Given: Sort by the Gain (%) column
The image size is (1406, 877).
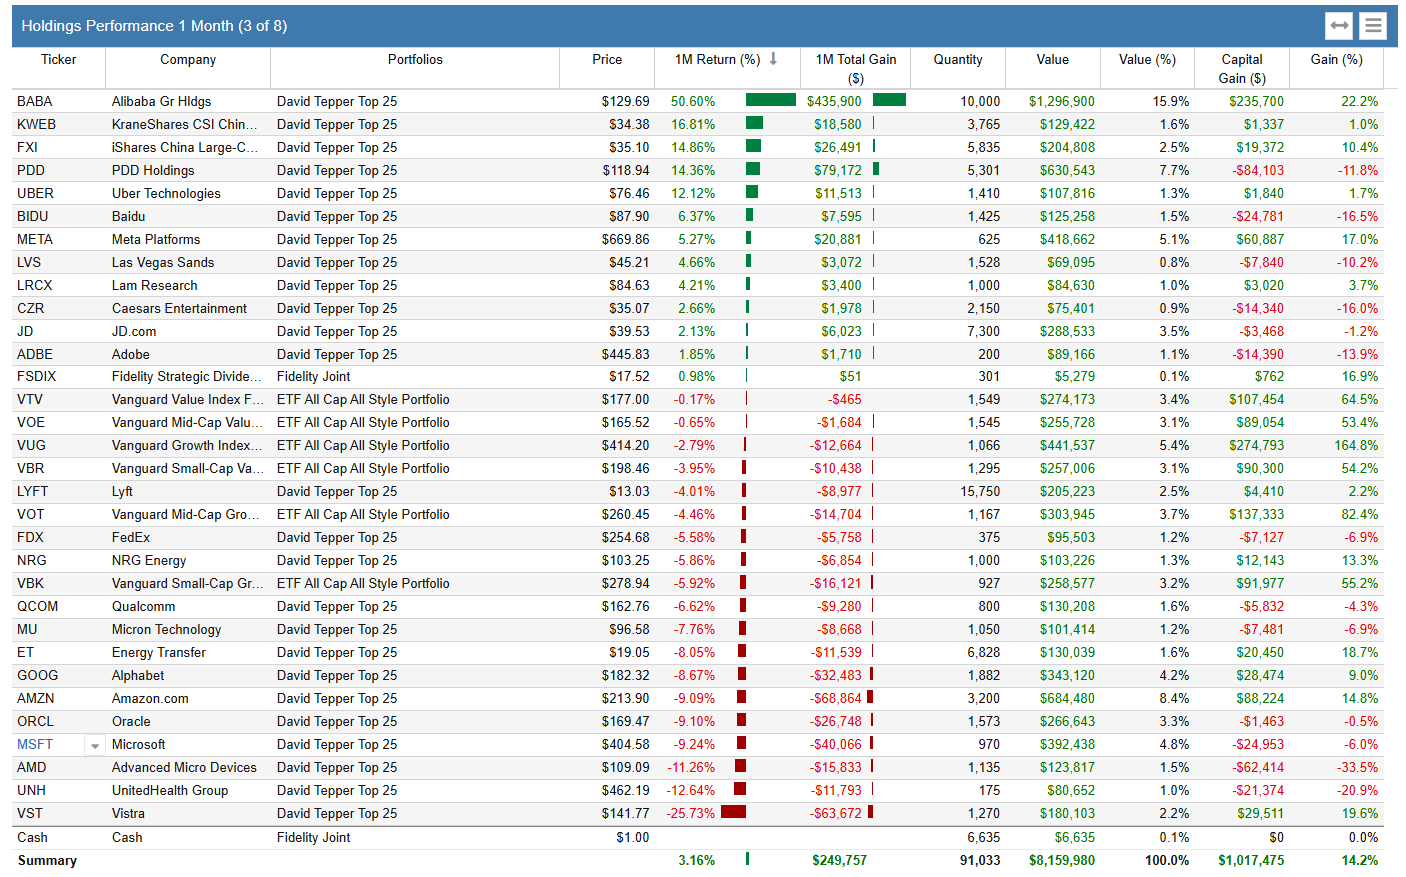Looking at the screenshot, I should [x=1336, y=59].
